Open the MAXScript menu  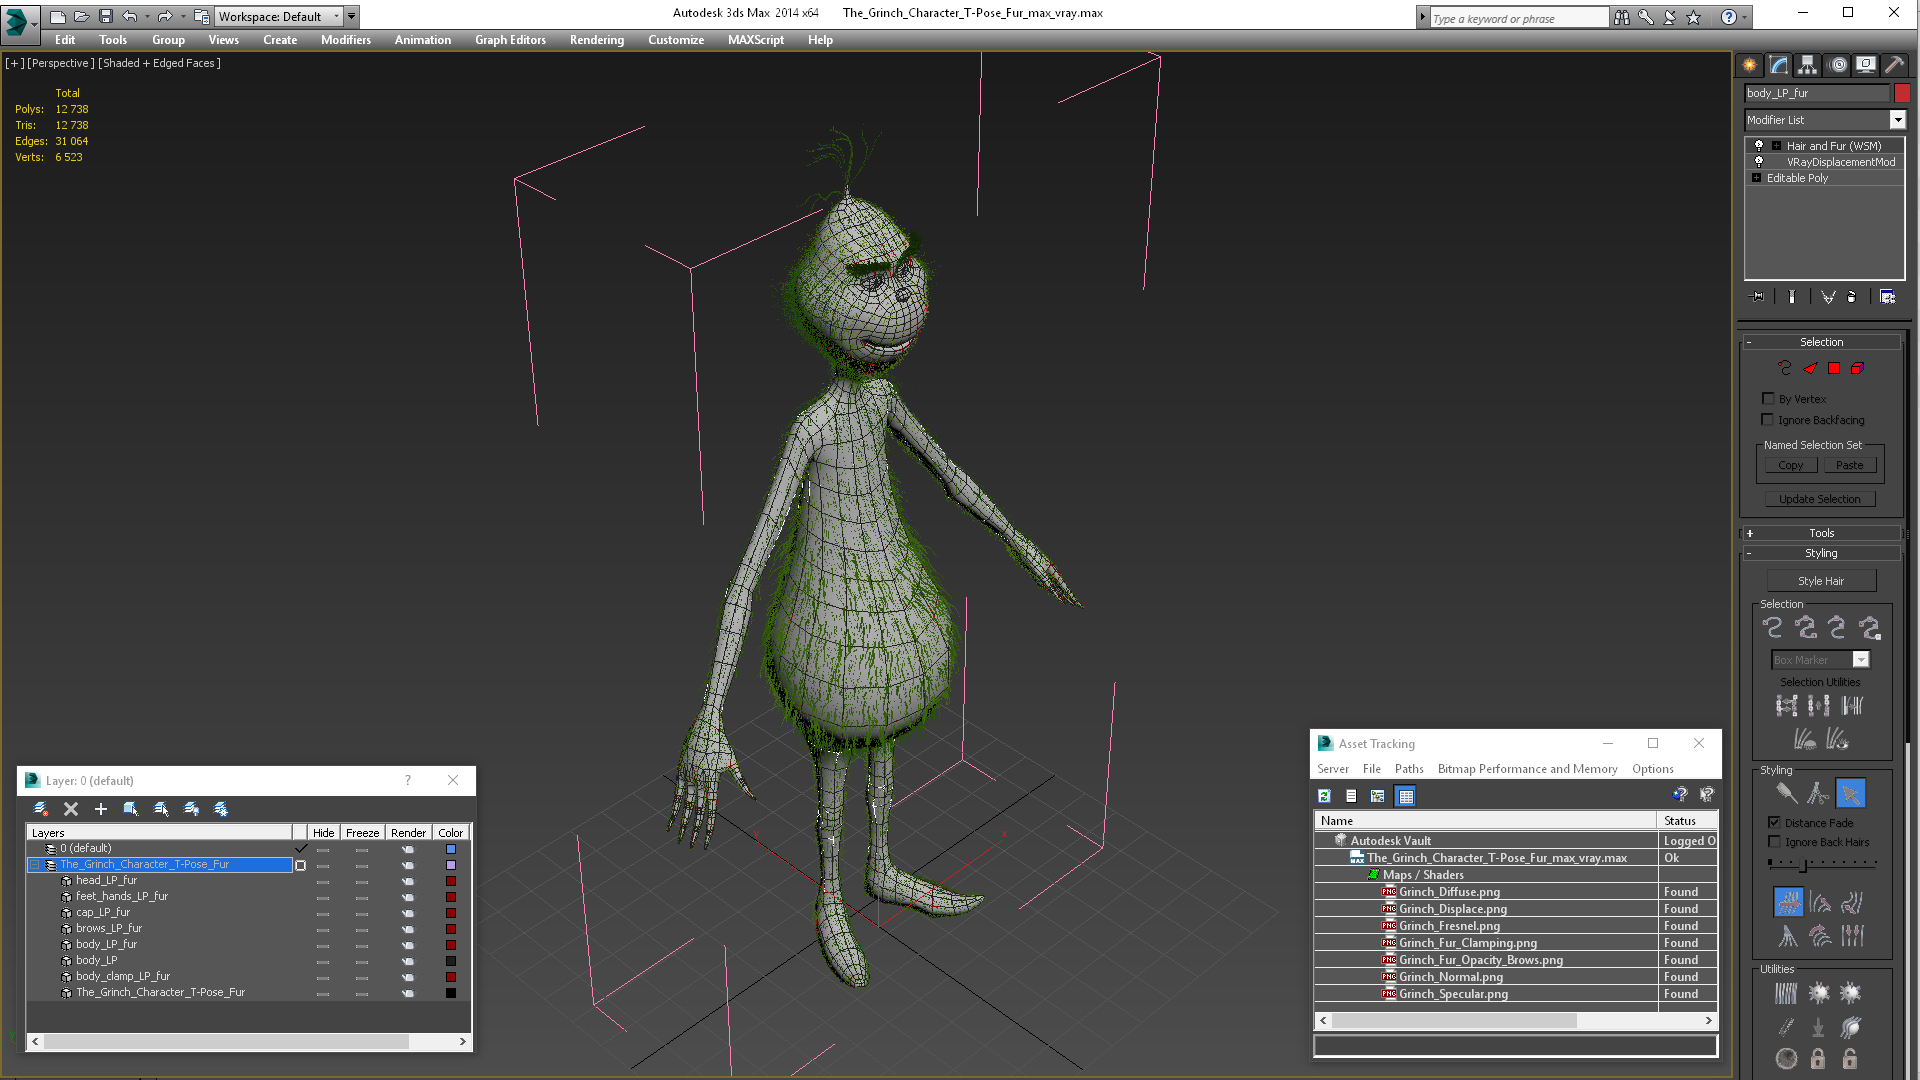pos(756,40)
